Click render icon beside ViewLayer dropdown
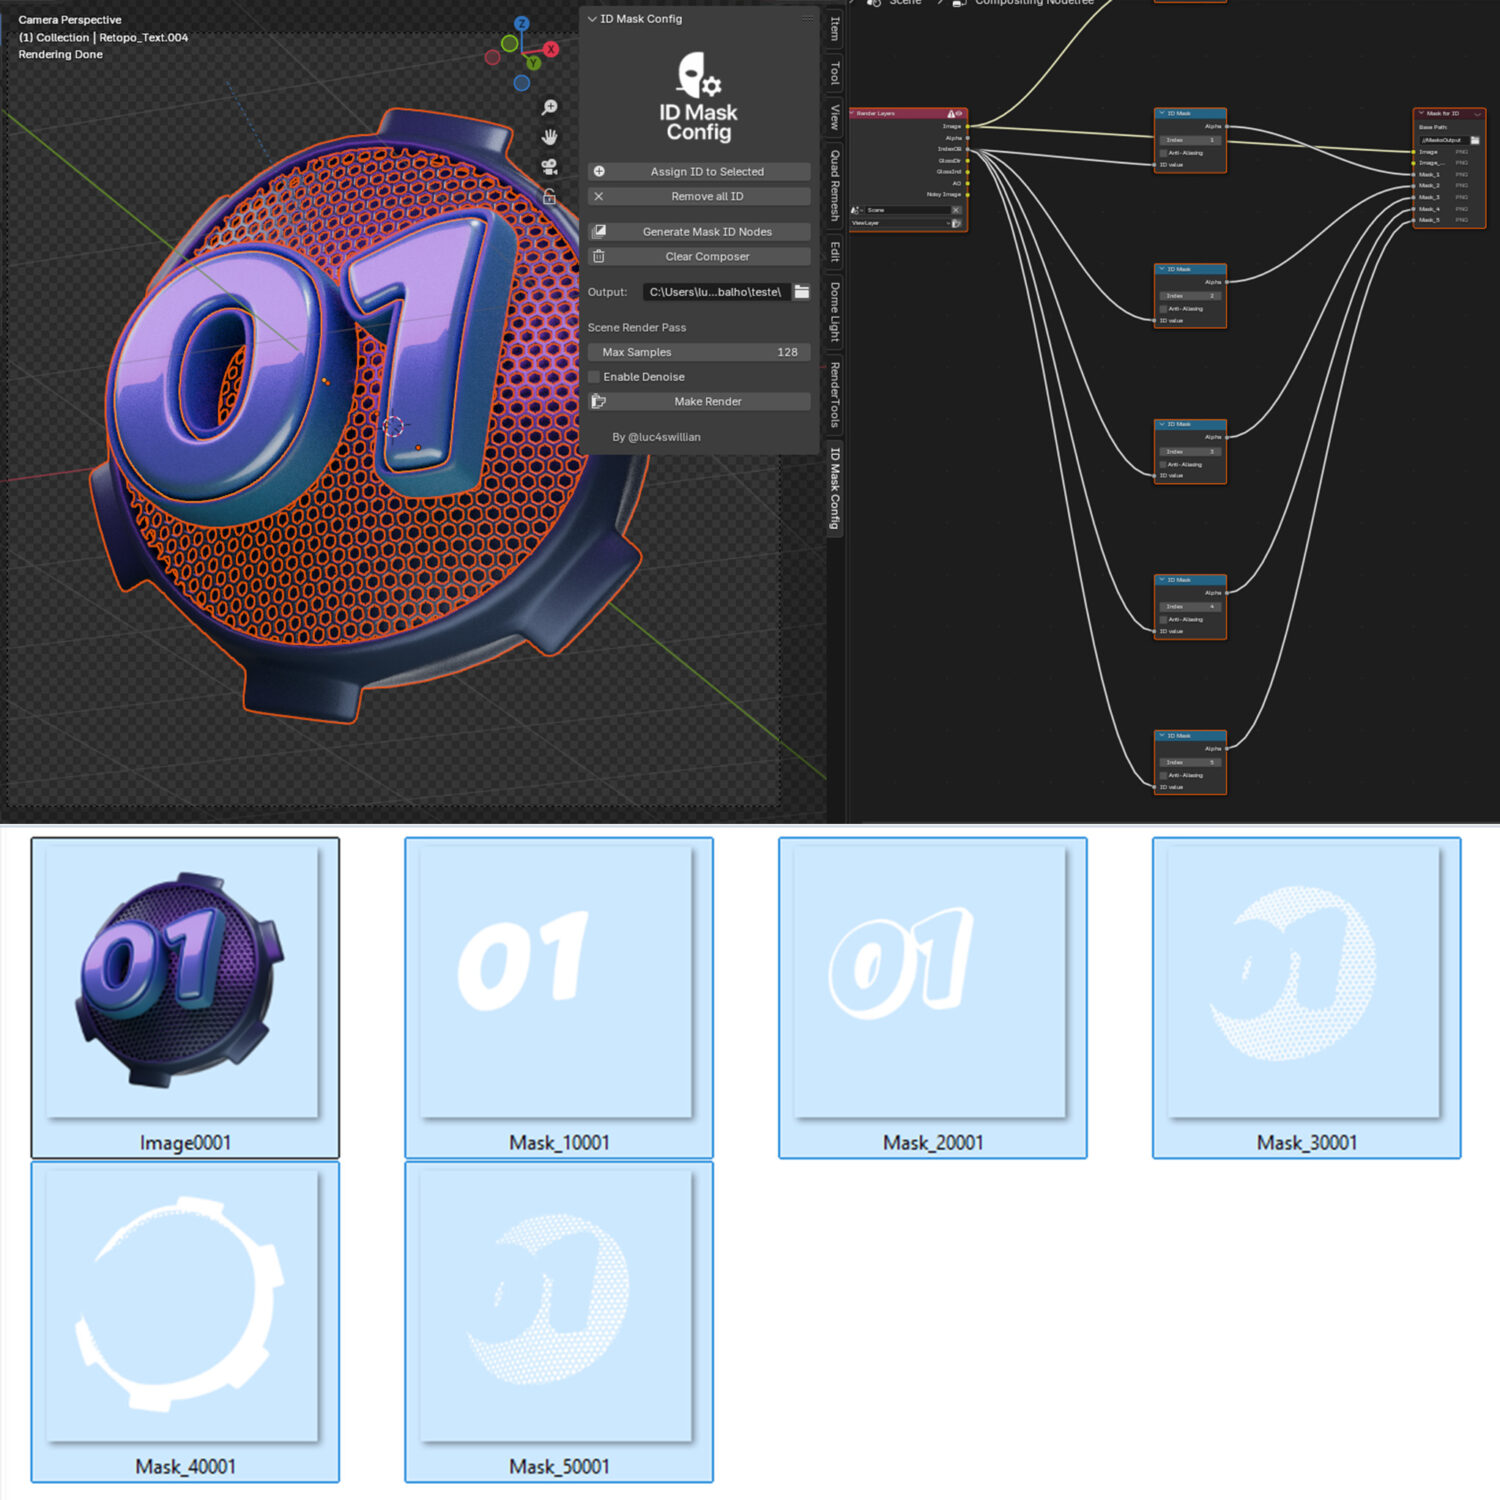This screenshot has height=1500, width=1500. point(956,223)
